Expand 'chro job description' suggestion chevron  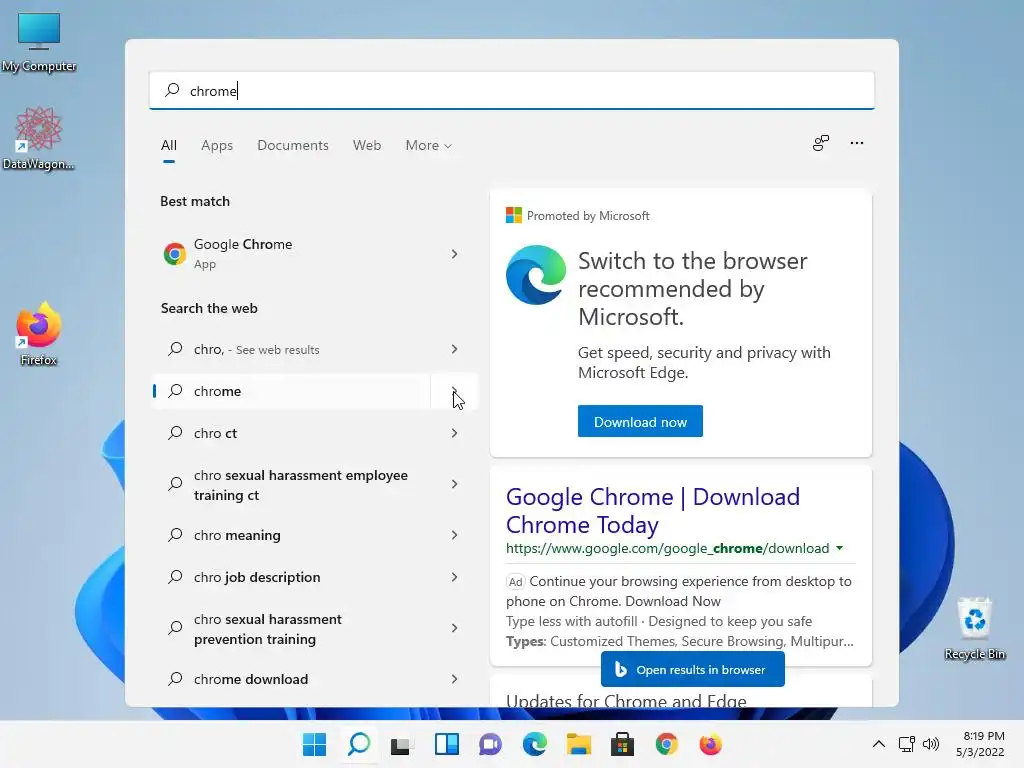point(455,577)
